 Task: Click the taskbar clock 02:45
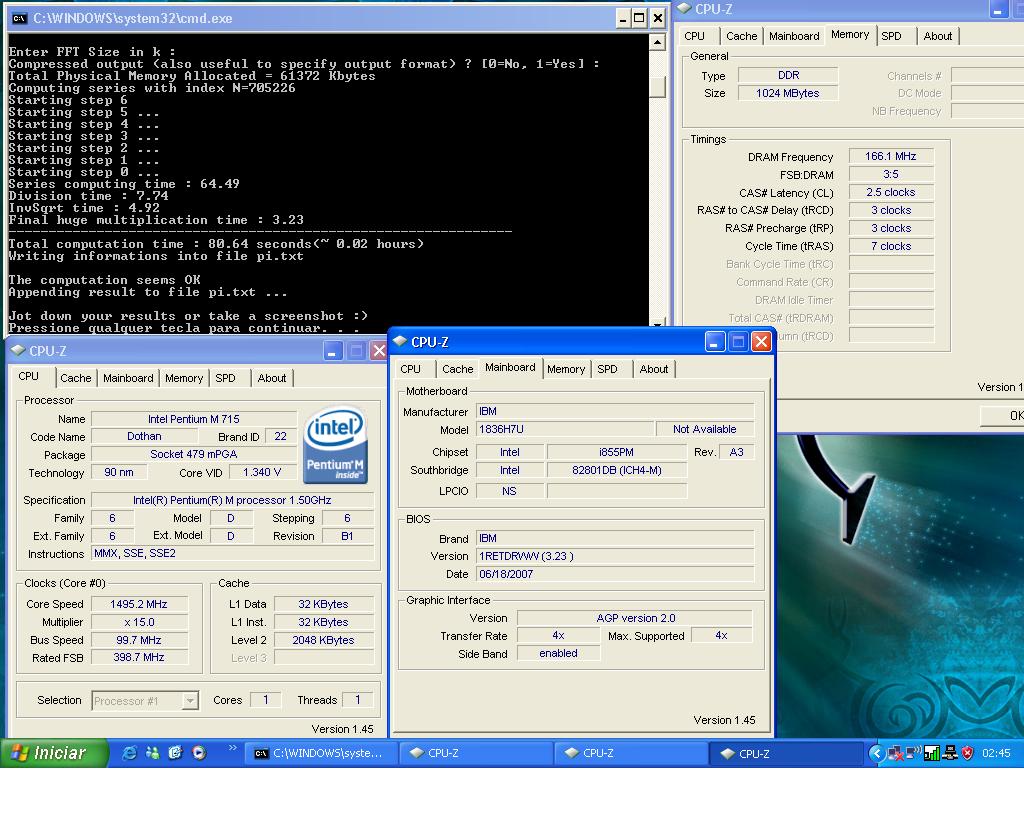[x=996, y=753]
